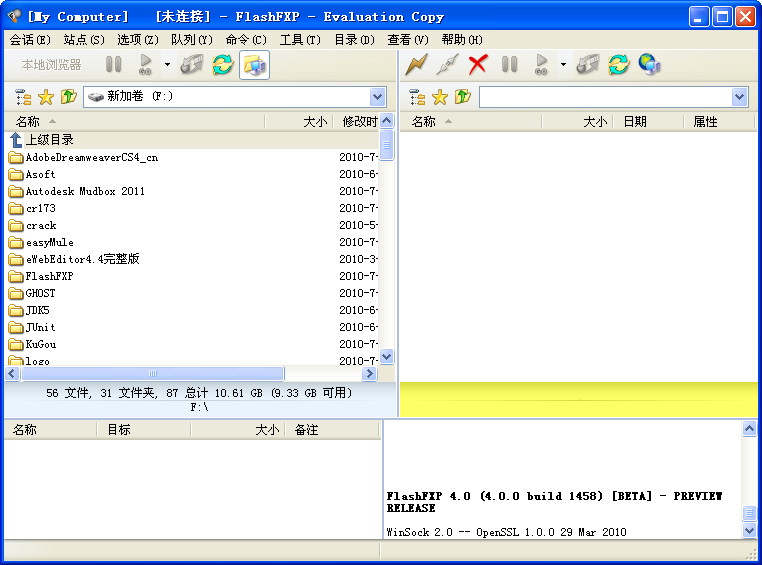Open the 站点(S) menu

coord(83,40)
